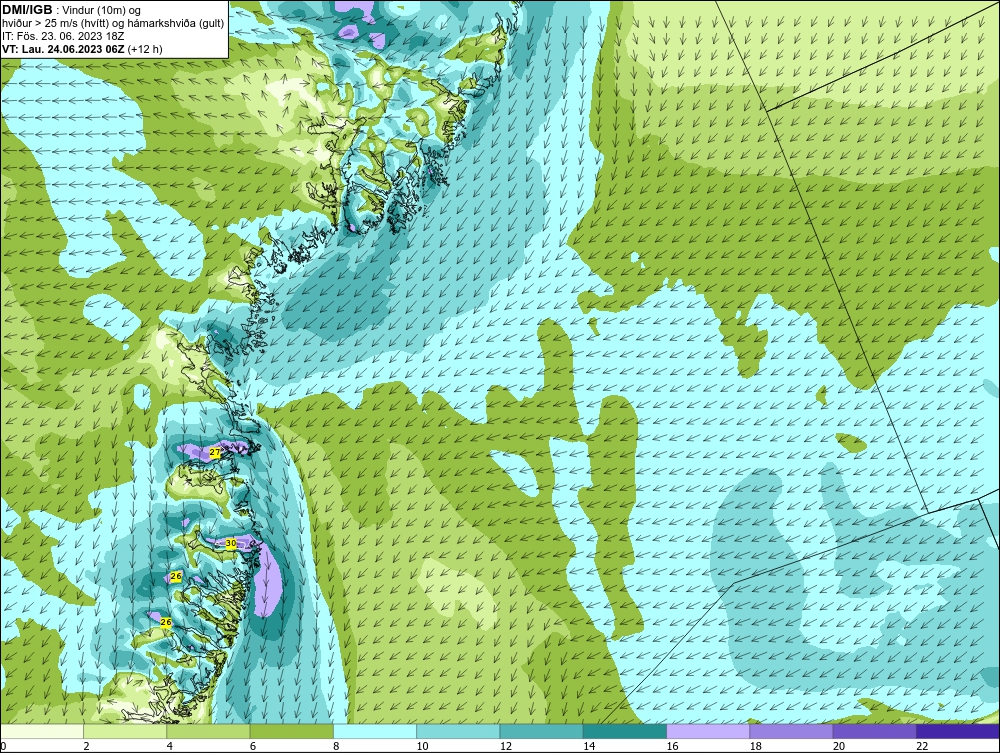
Task: Pick the 4–6 m/s green legend swatch
Action: point(209,731)
